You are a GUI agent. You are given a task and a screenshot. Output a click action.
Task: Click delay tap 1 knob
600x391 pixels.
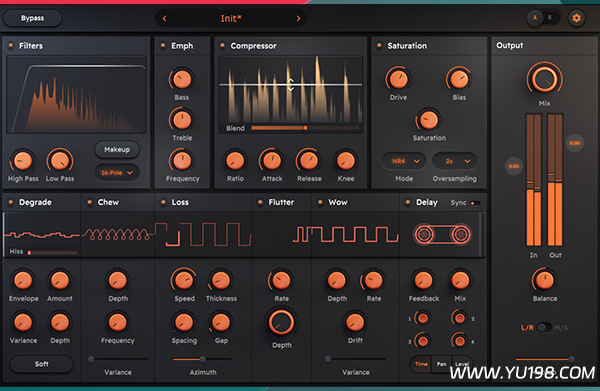(x=422, y=318)
